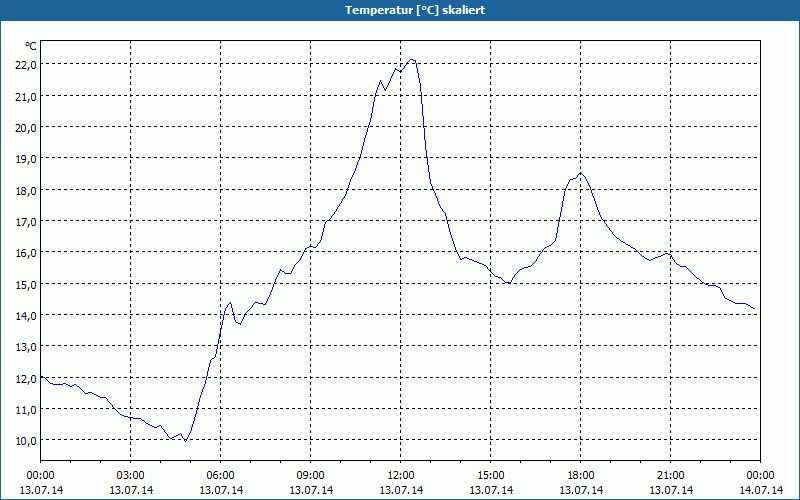
Task: Click the curve's secondary peak at 18:00
Action: 581,173
